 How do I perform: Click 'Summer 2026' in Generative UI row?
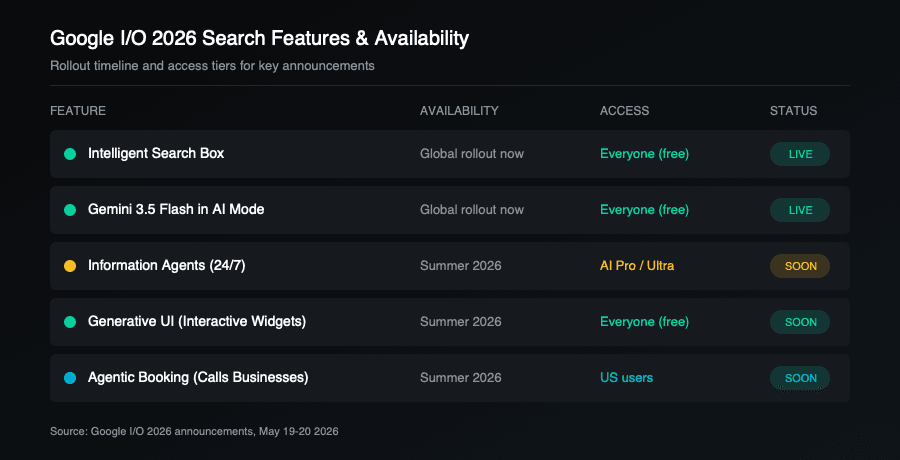coord(461,322)
